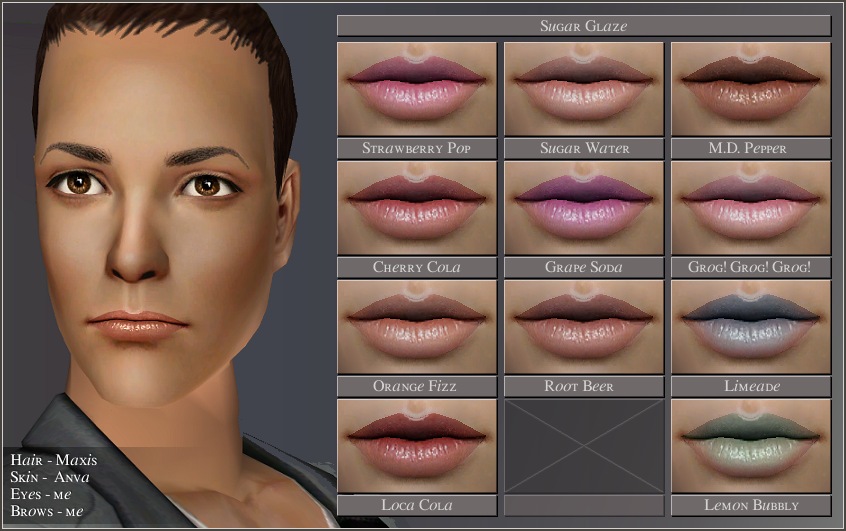846x531 pixels.
Task: Pick the Limeade blue-grey lip thumbnail
Action: click(751, 326)
